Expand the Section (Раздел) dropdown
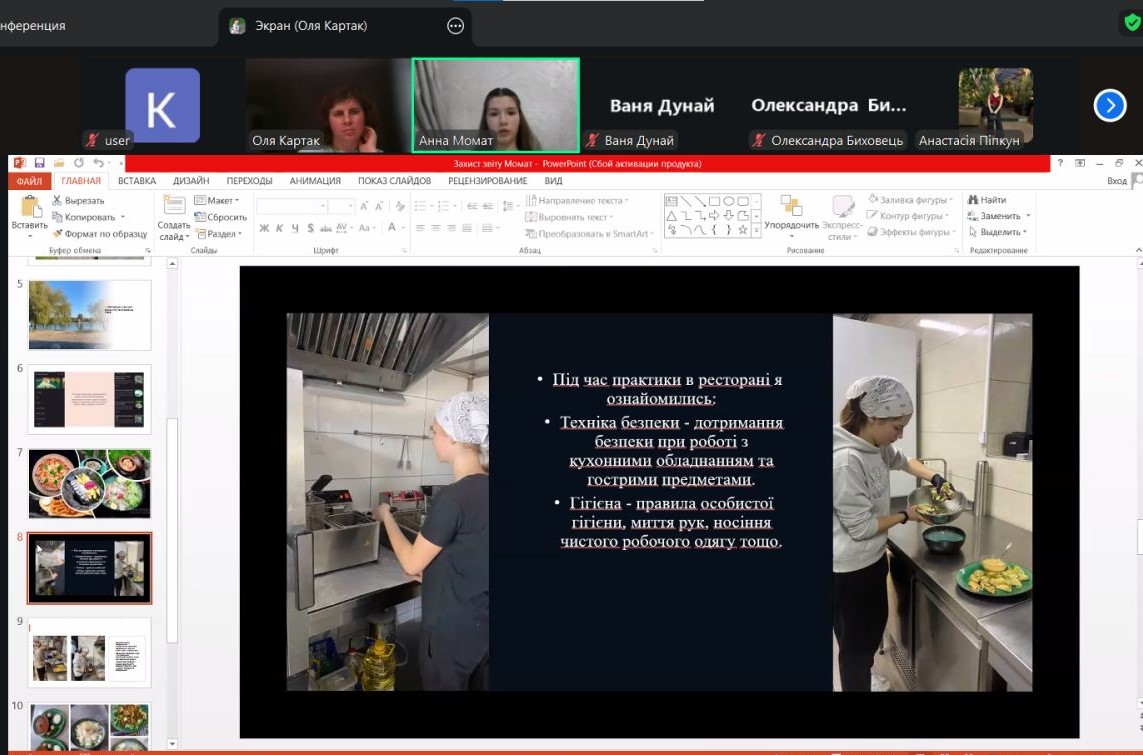This screenshot has height=755, width=1143. [222, 233]
